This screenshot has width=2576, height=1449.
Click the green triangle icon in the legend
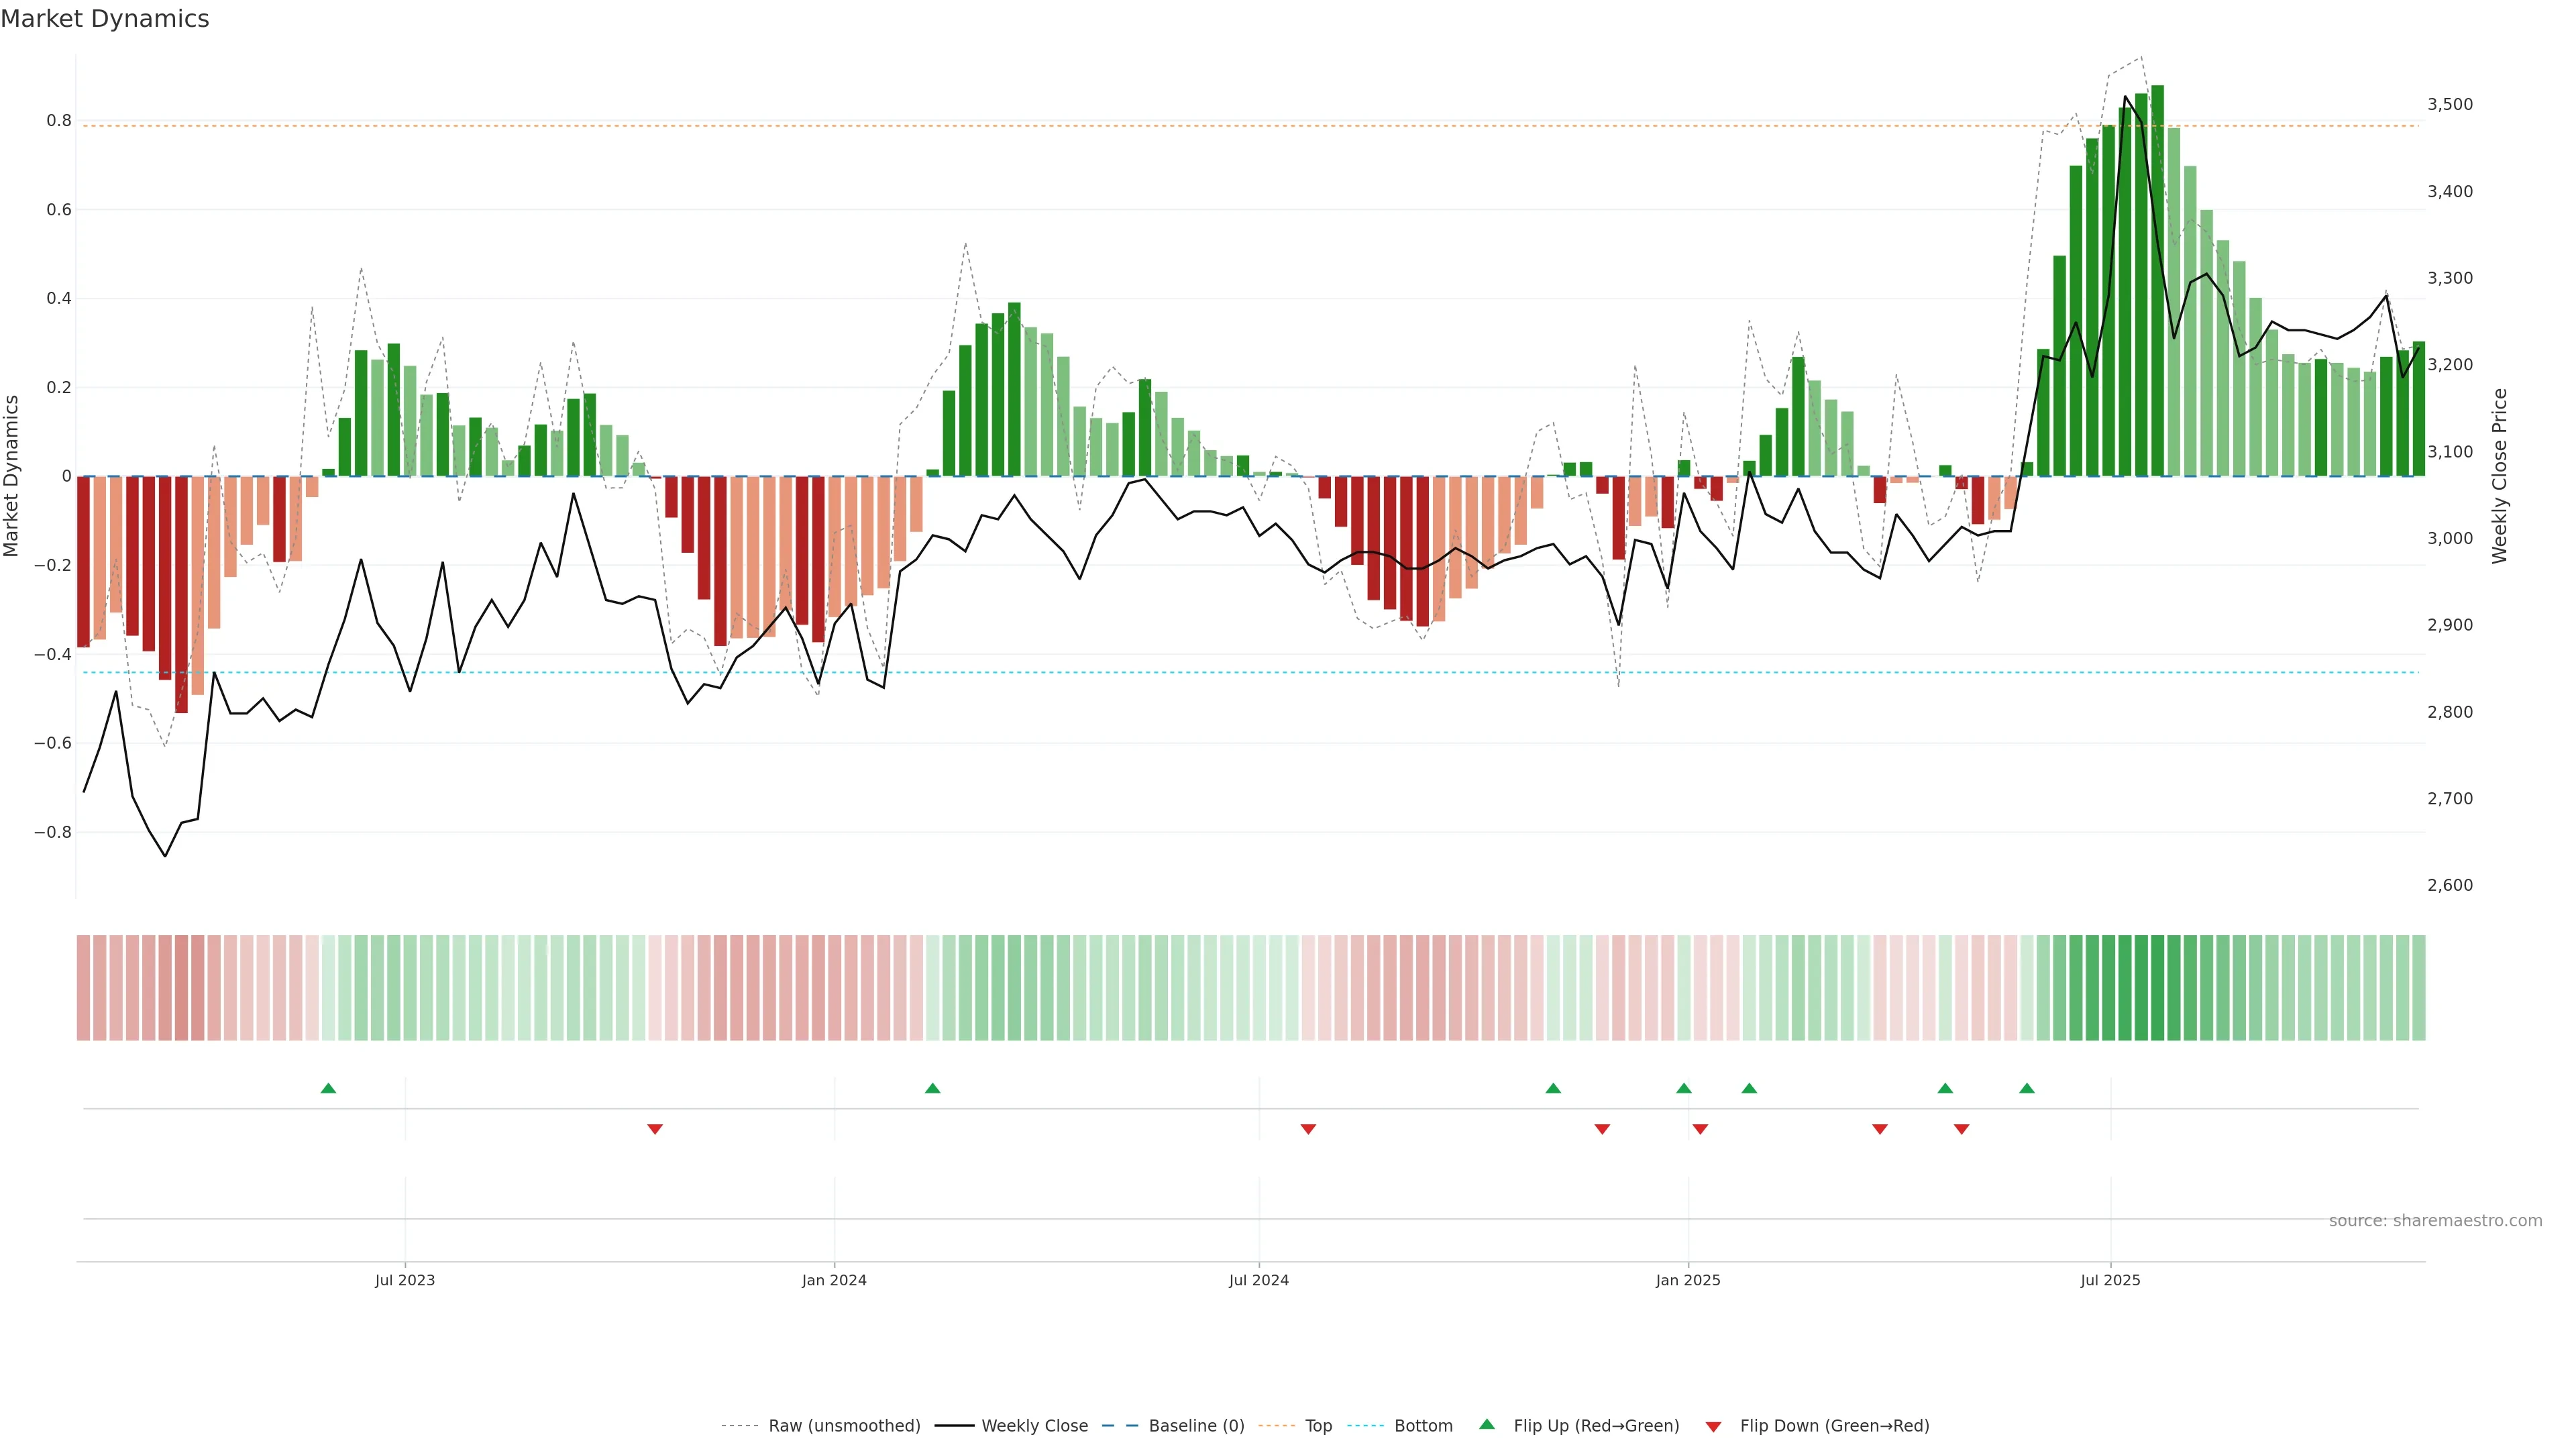tap(1487, 1424)
